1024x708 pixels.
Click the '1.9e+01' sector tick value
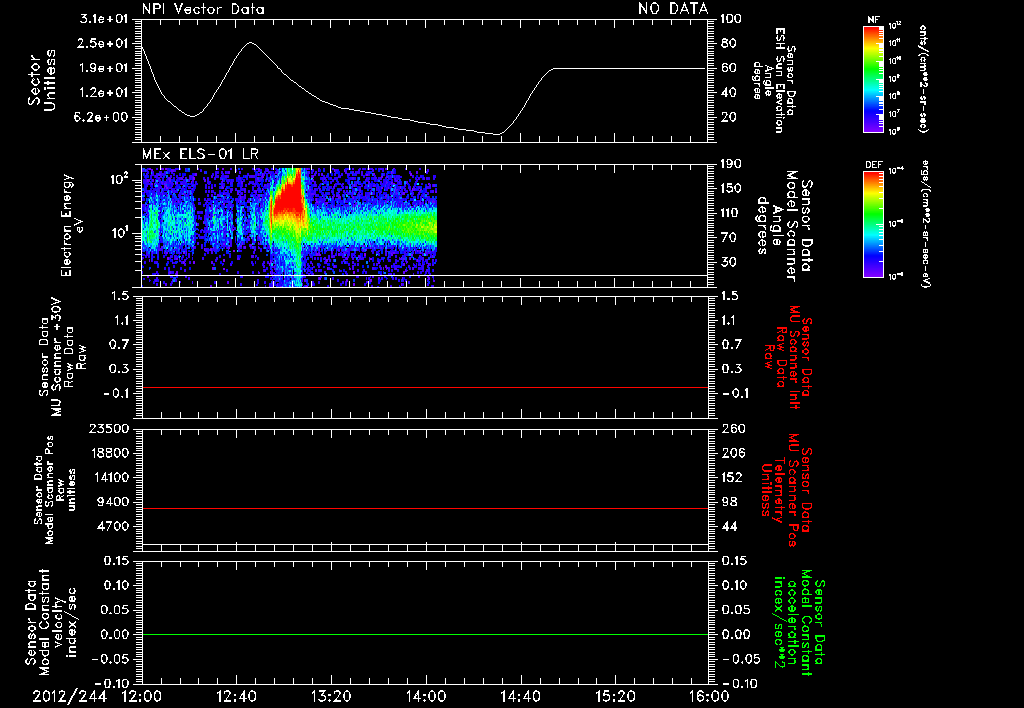104,68
